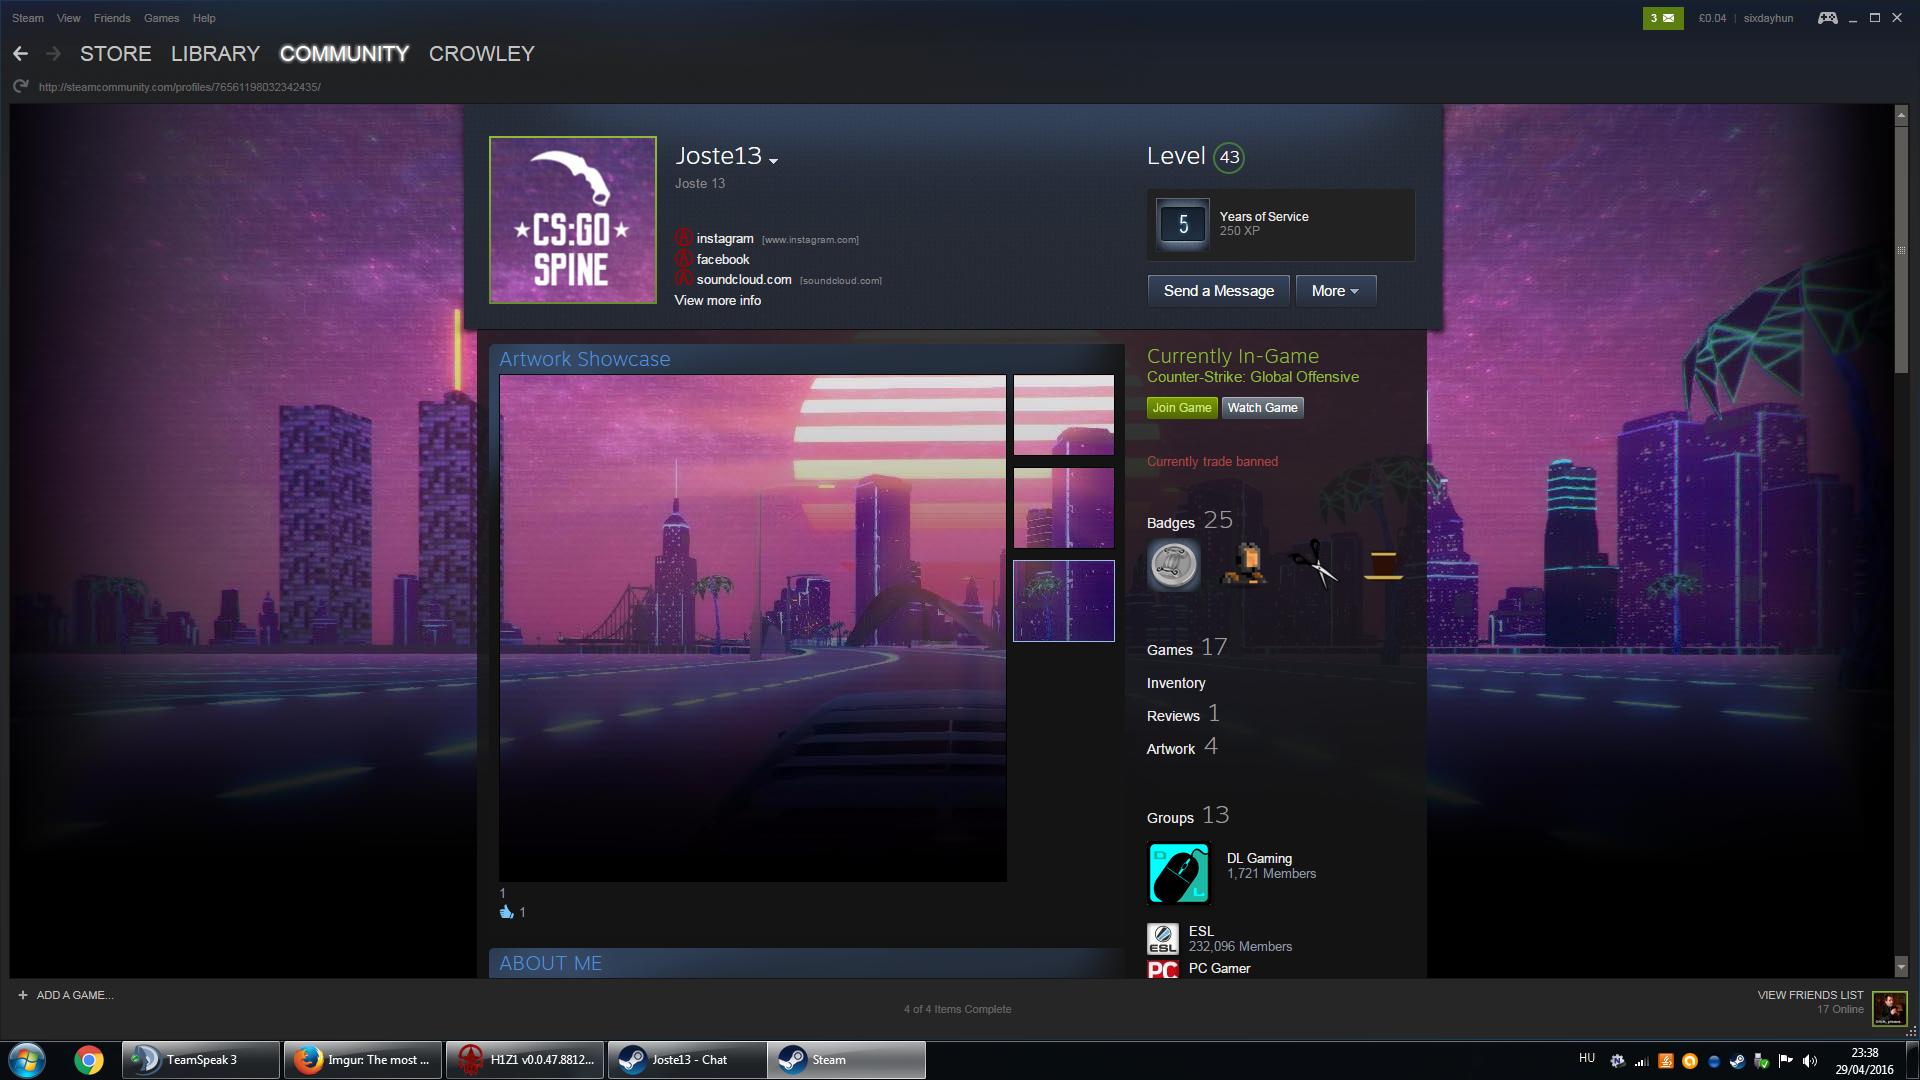Click the scissors badge icon
Viewport: 1920px width, 1080px height.
(1313, 565)
